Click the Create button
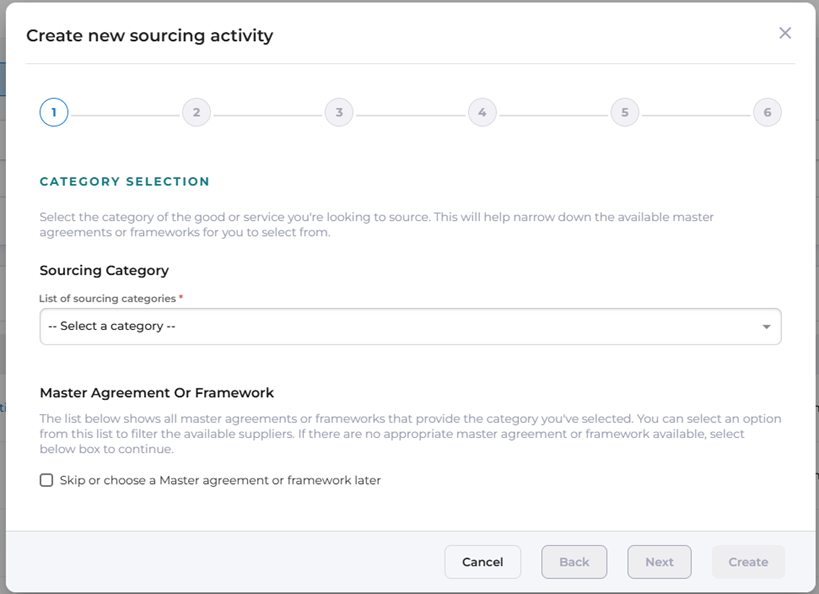The image size is (819, 594). (748, 562)
